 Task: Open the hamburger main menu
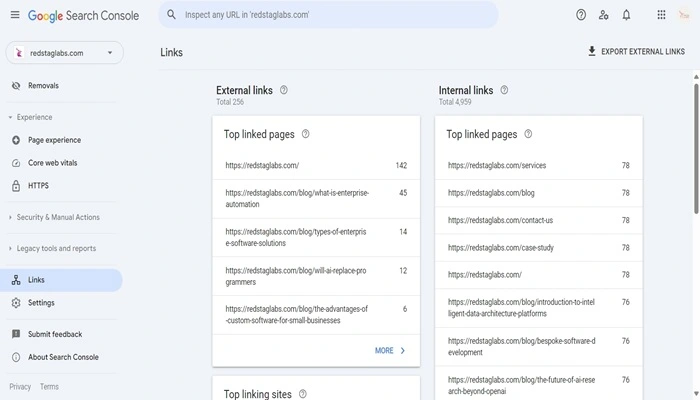(x=14, y=15)
